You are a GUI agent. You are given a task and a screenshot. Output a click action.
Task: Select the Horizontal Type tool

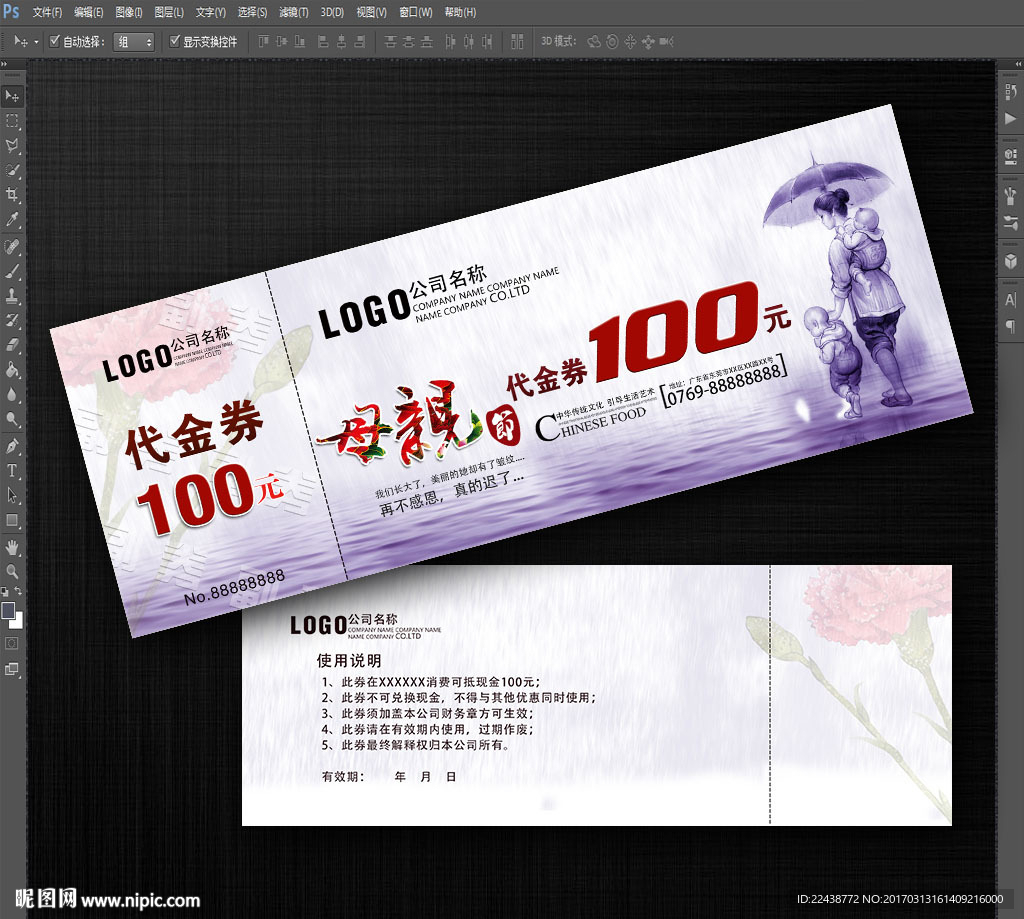[x=12, y=470]
